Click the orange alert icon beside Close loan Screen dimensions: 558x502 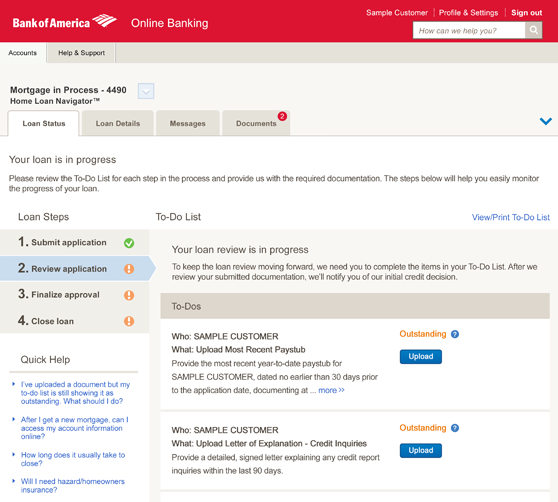point(129,321)
